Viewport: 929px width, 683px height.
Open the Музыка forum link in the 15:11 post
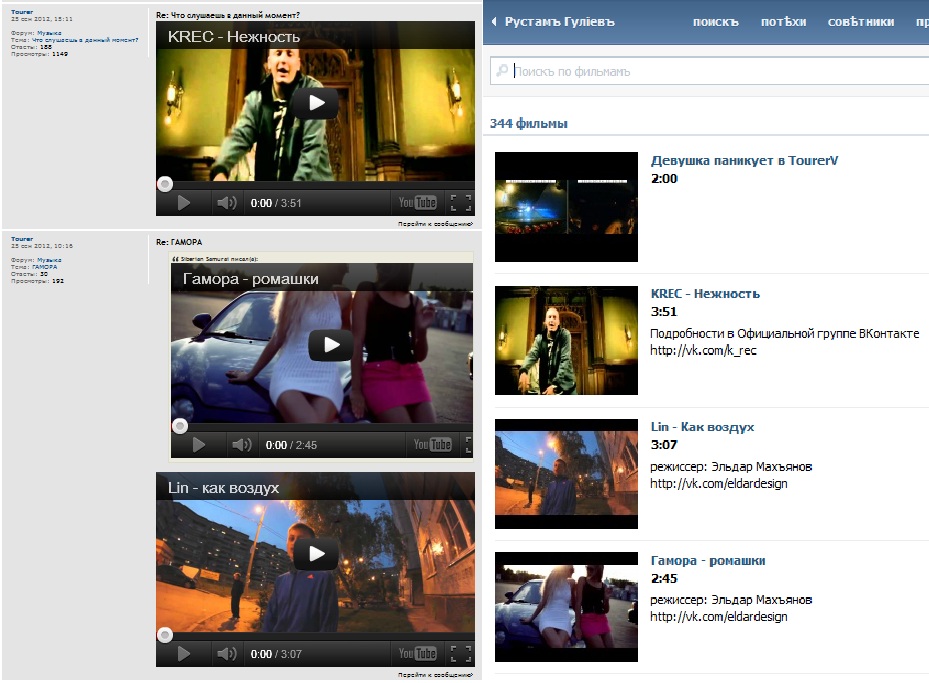tap(49, 33)
